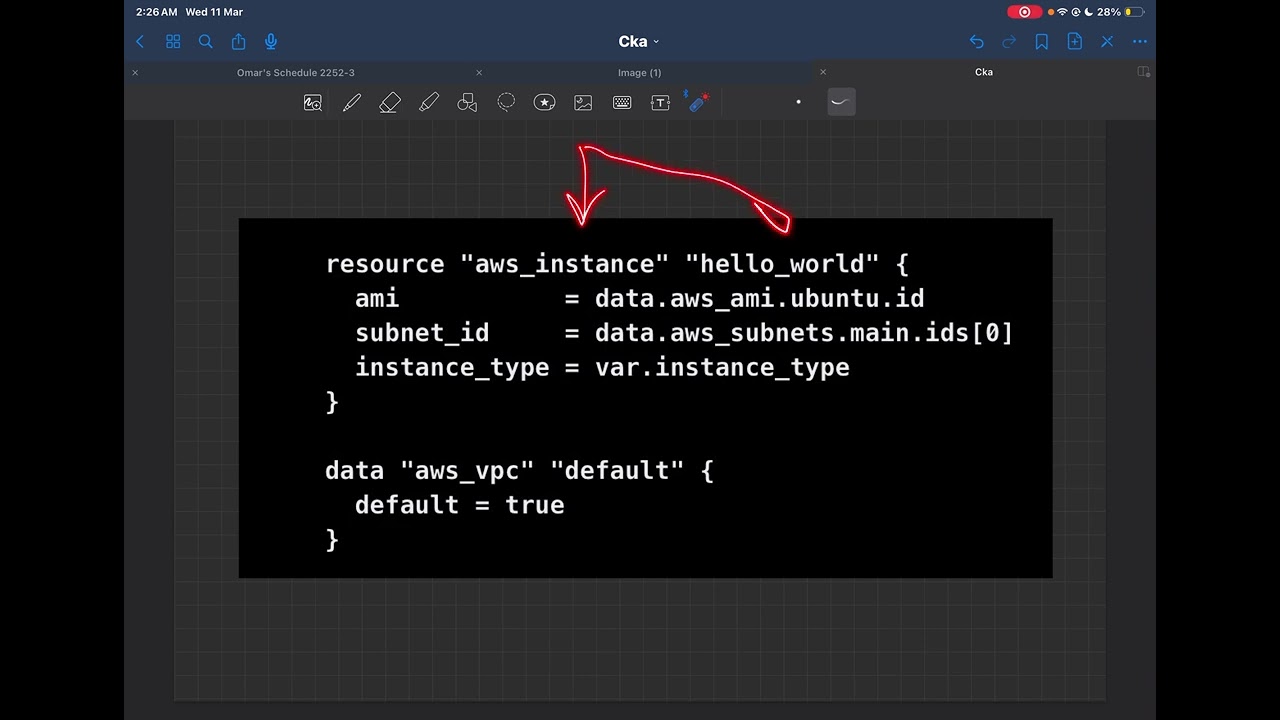Viewport: 1280px width, 720px height.
Task: Close the Cka tab
Action: (x=823, y=72)
